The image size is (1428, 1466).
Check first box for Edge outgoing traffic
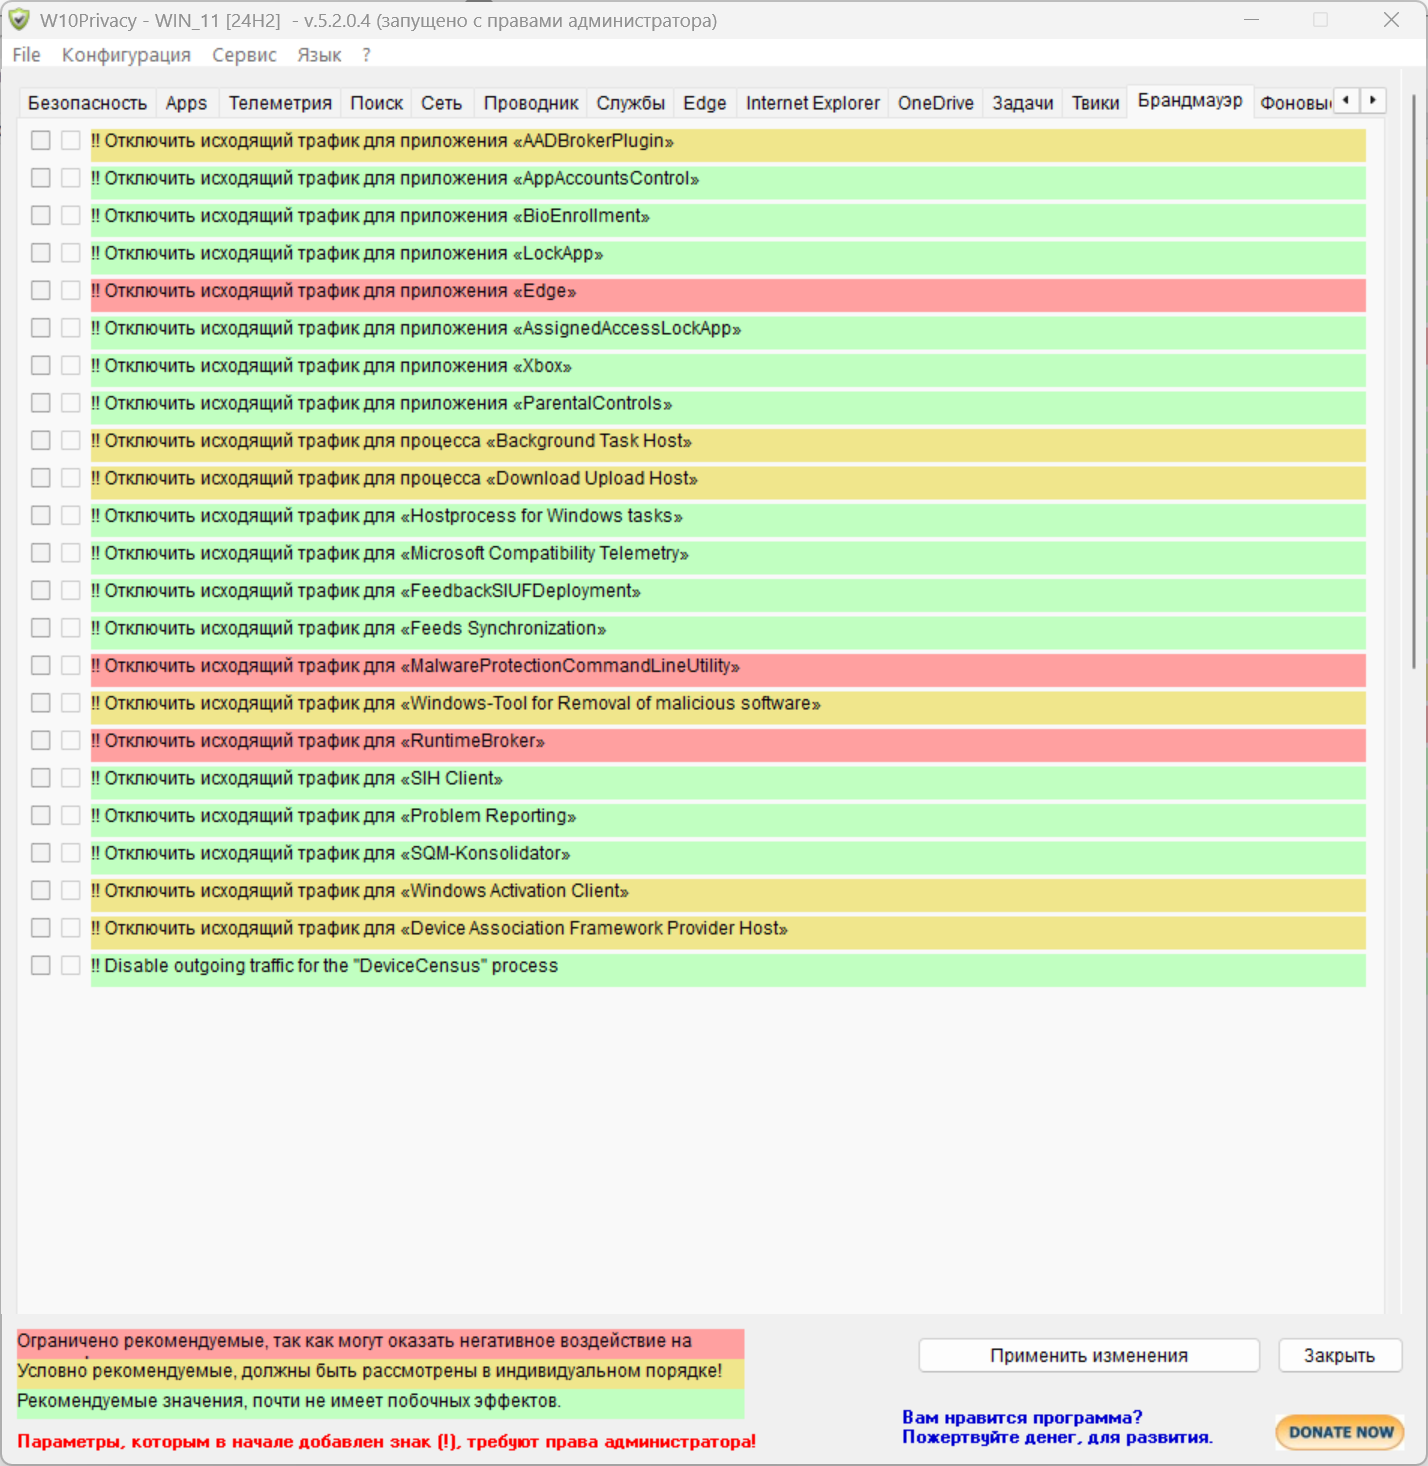[40, 291]
